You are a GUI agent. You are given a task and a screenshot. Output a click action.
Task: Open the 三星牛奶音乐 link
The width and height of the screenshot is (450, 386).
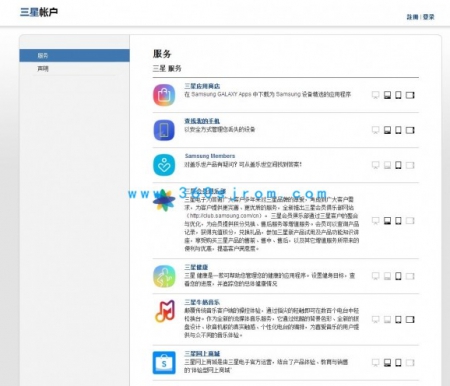[202, 302]
